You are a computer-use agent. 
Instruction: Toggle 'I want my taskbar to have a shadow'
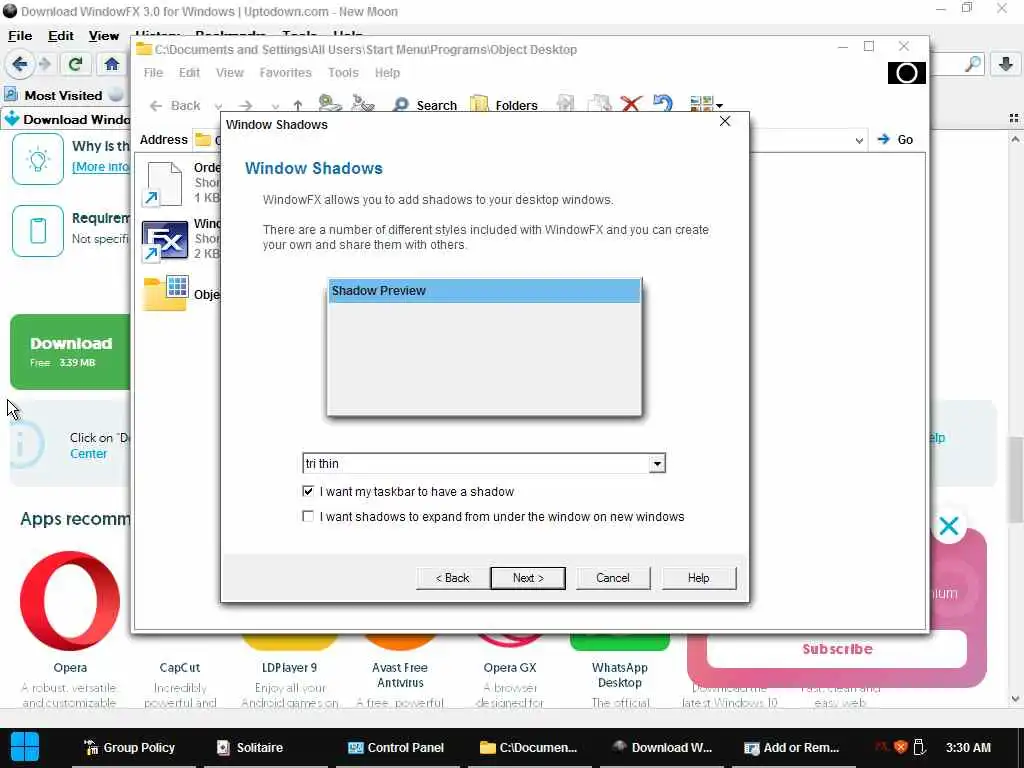pyautogui.click(x=308, y=491)
